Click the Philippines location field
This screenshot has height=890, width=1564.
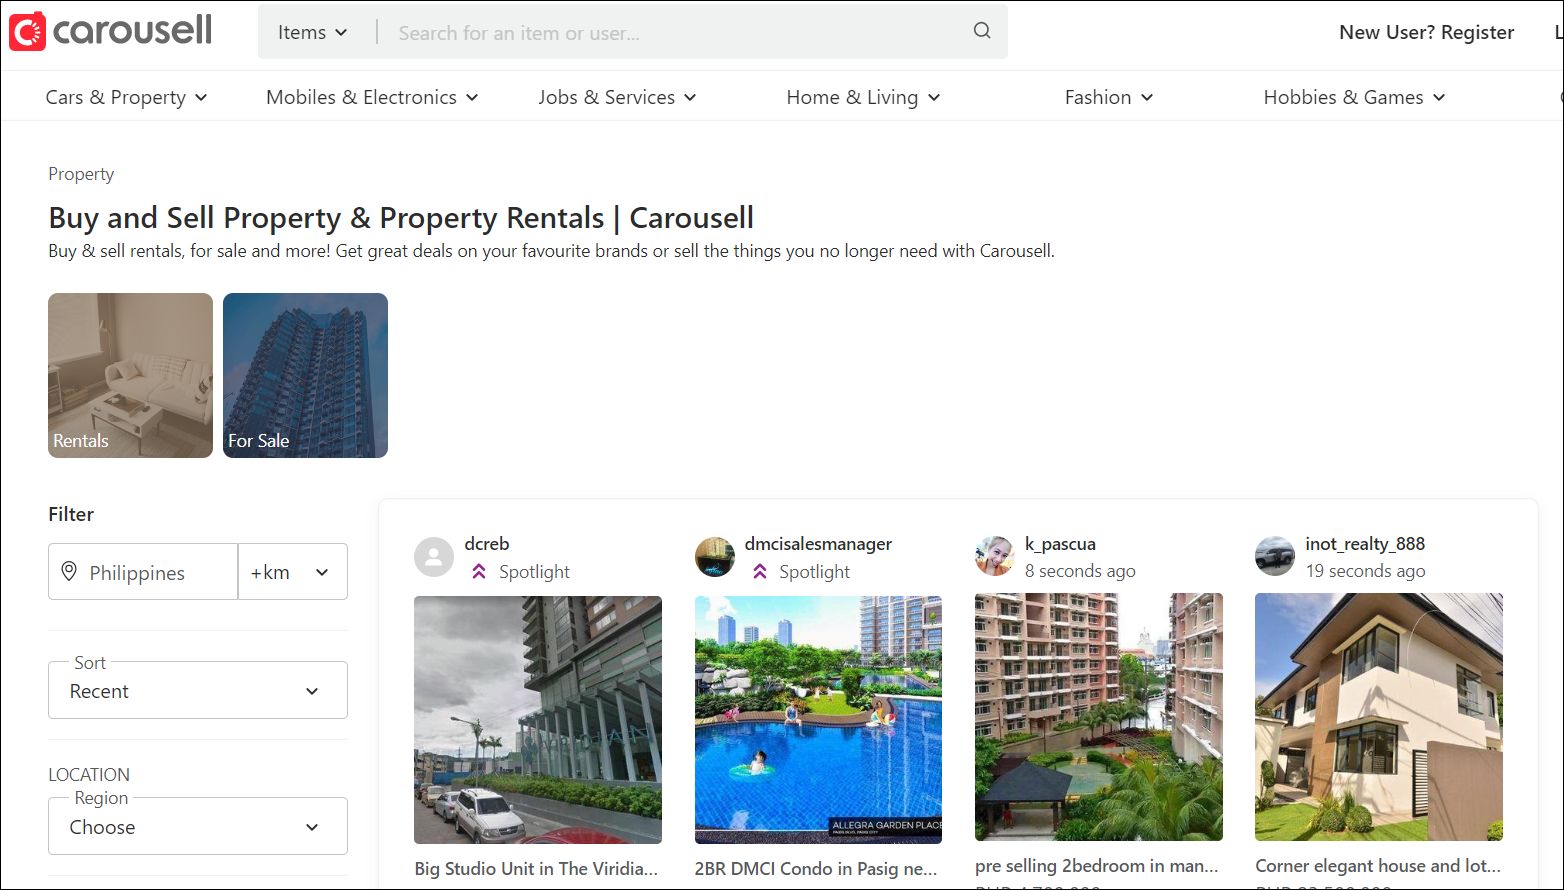click(143, 572)
